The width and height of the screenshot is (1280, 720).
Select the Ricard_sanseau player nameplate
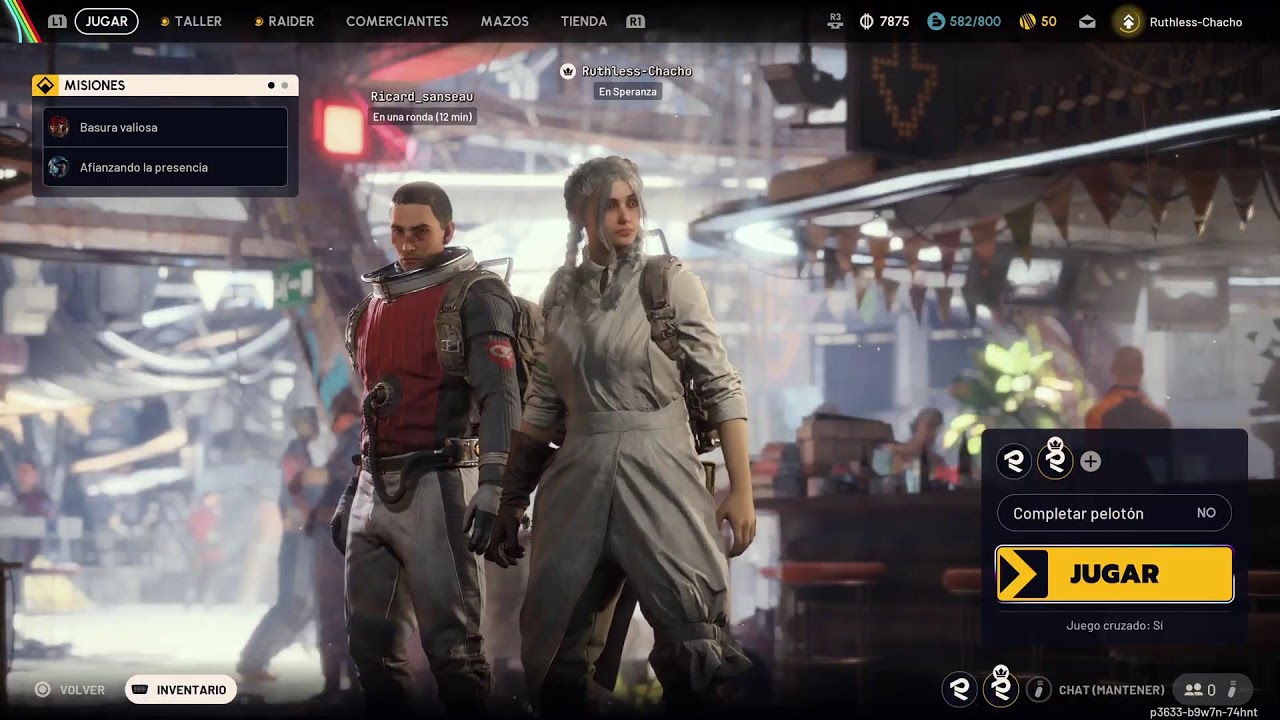(422, 96)
